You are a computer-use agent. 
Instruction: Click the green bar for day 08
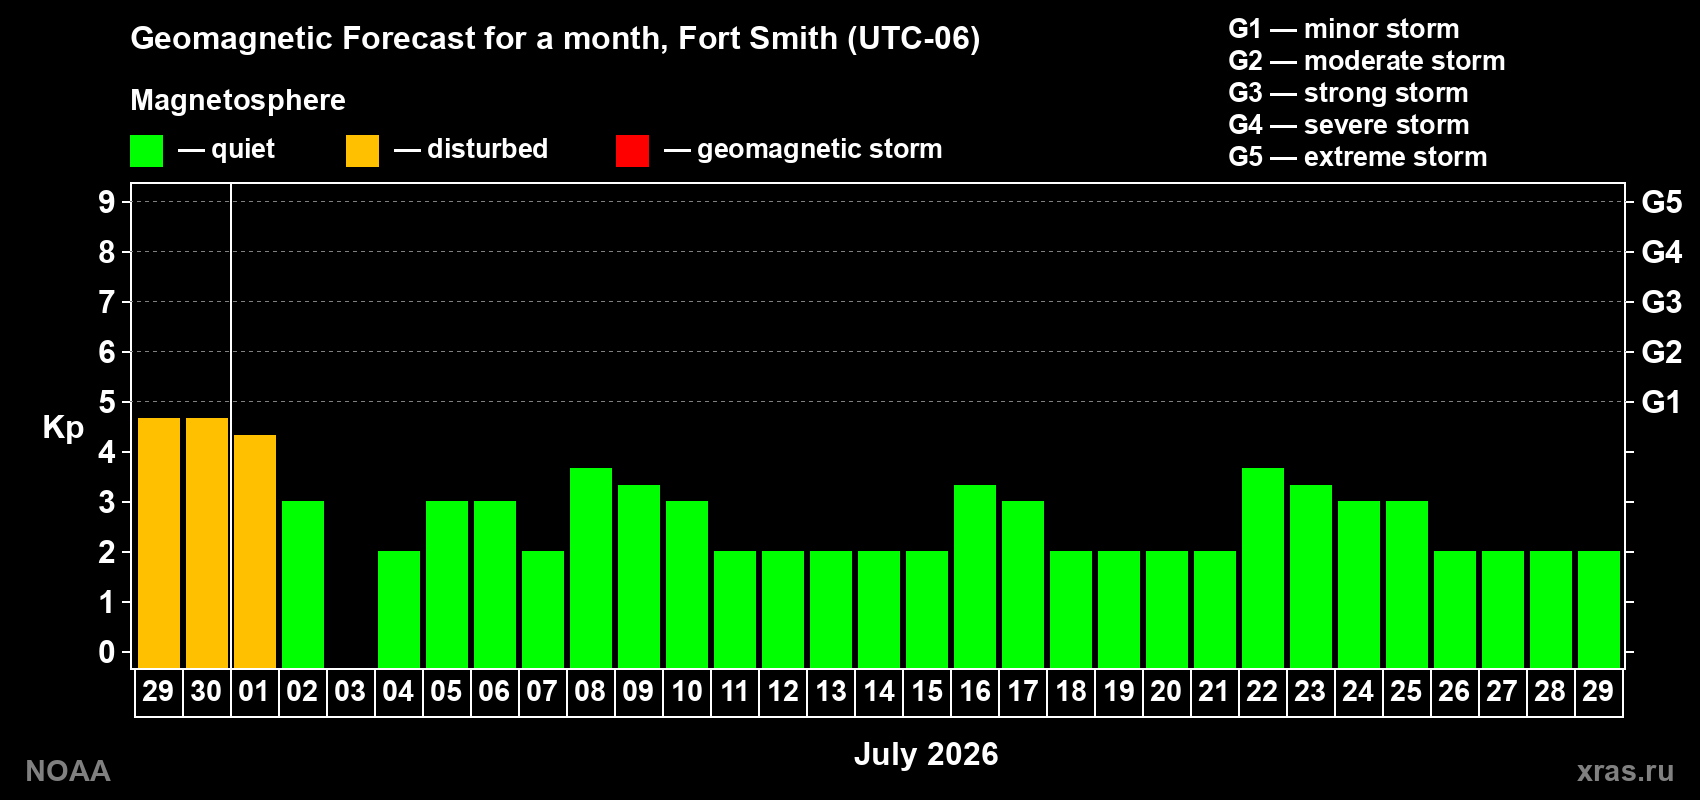[591, 568]
